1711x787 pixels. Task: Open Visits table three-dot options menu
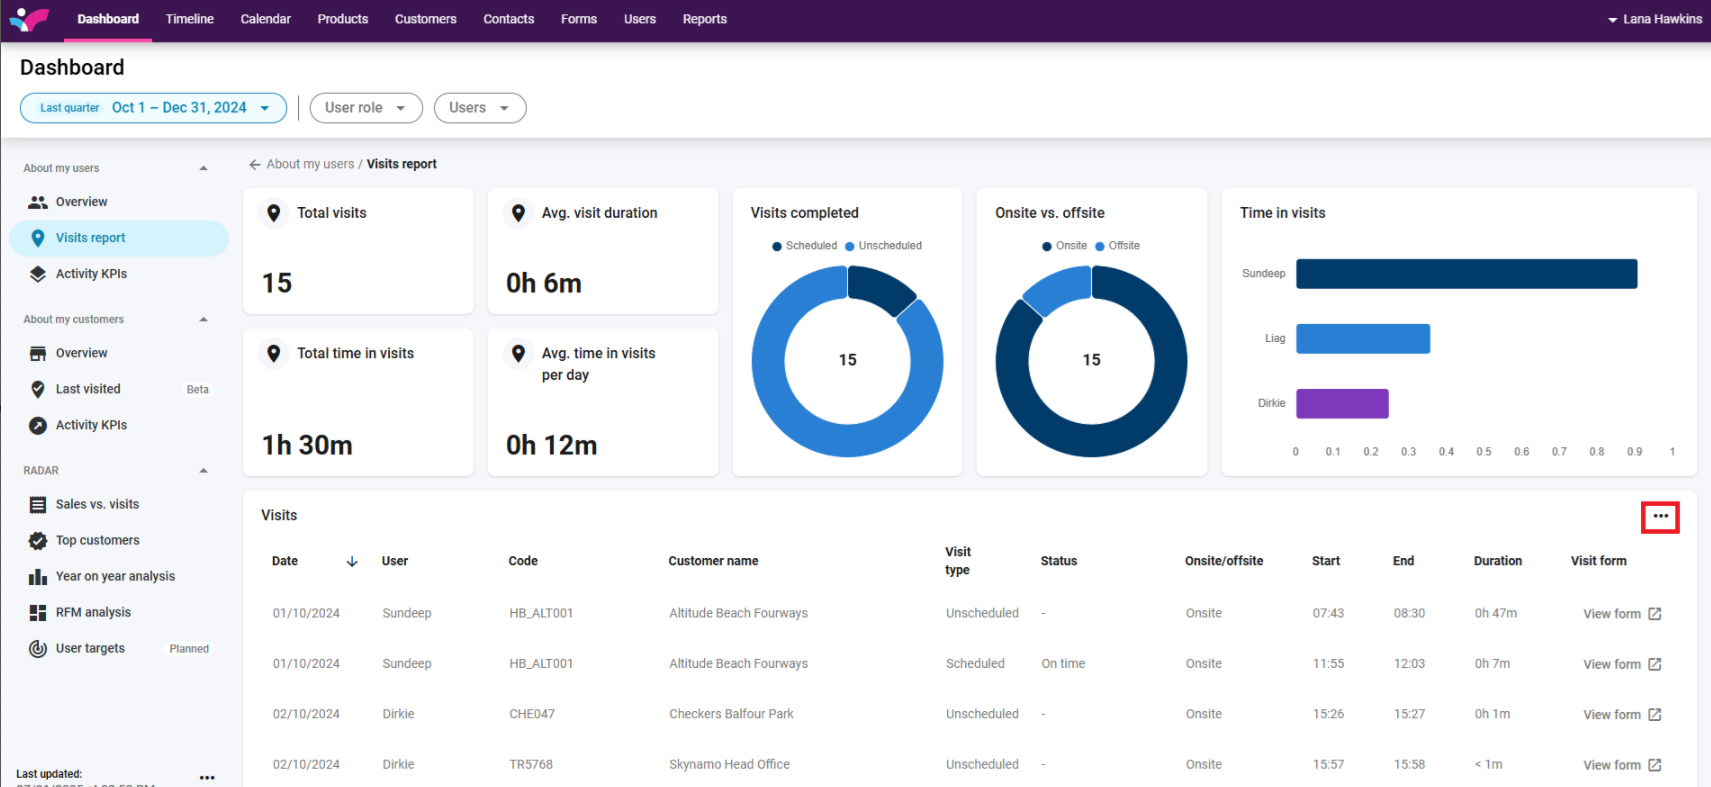coord(1660,517)
